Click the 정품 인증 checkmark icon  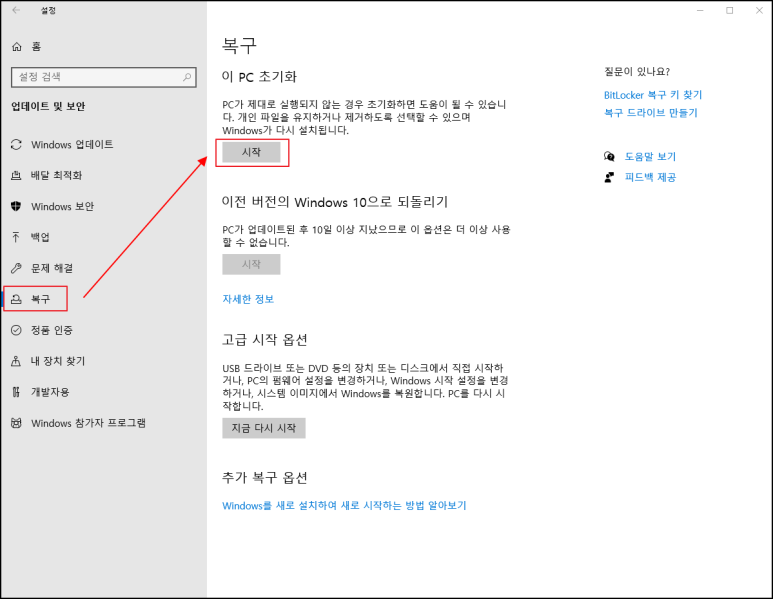coord(16,330)
